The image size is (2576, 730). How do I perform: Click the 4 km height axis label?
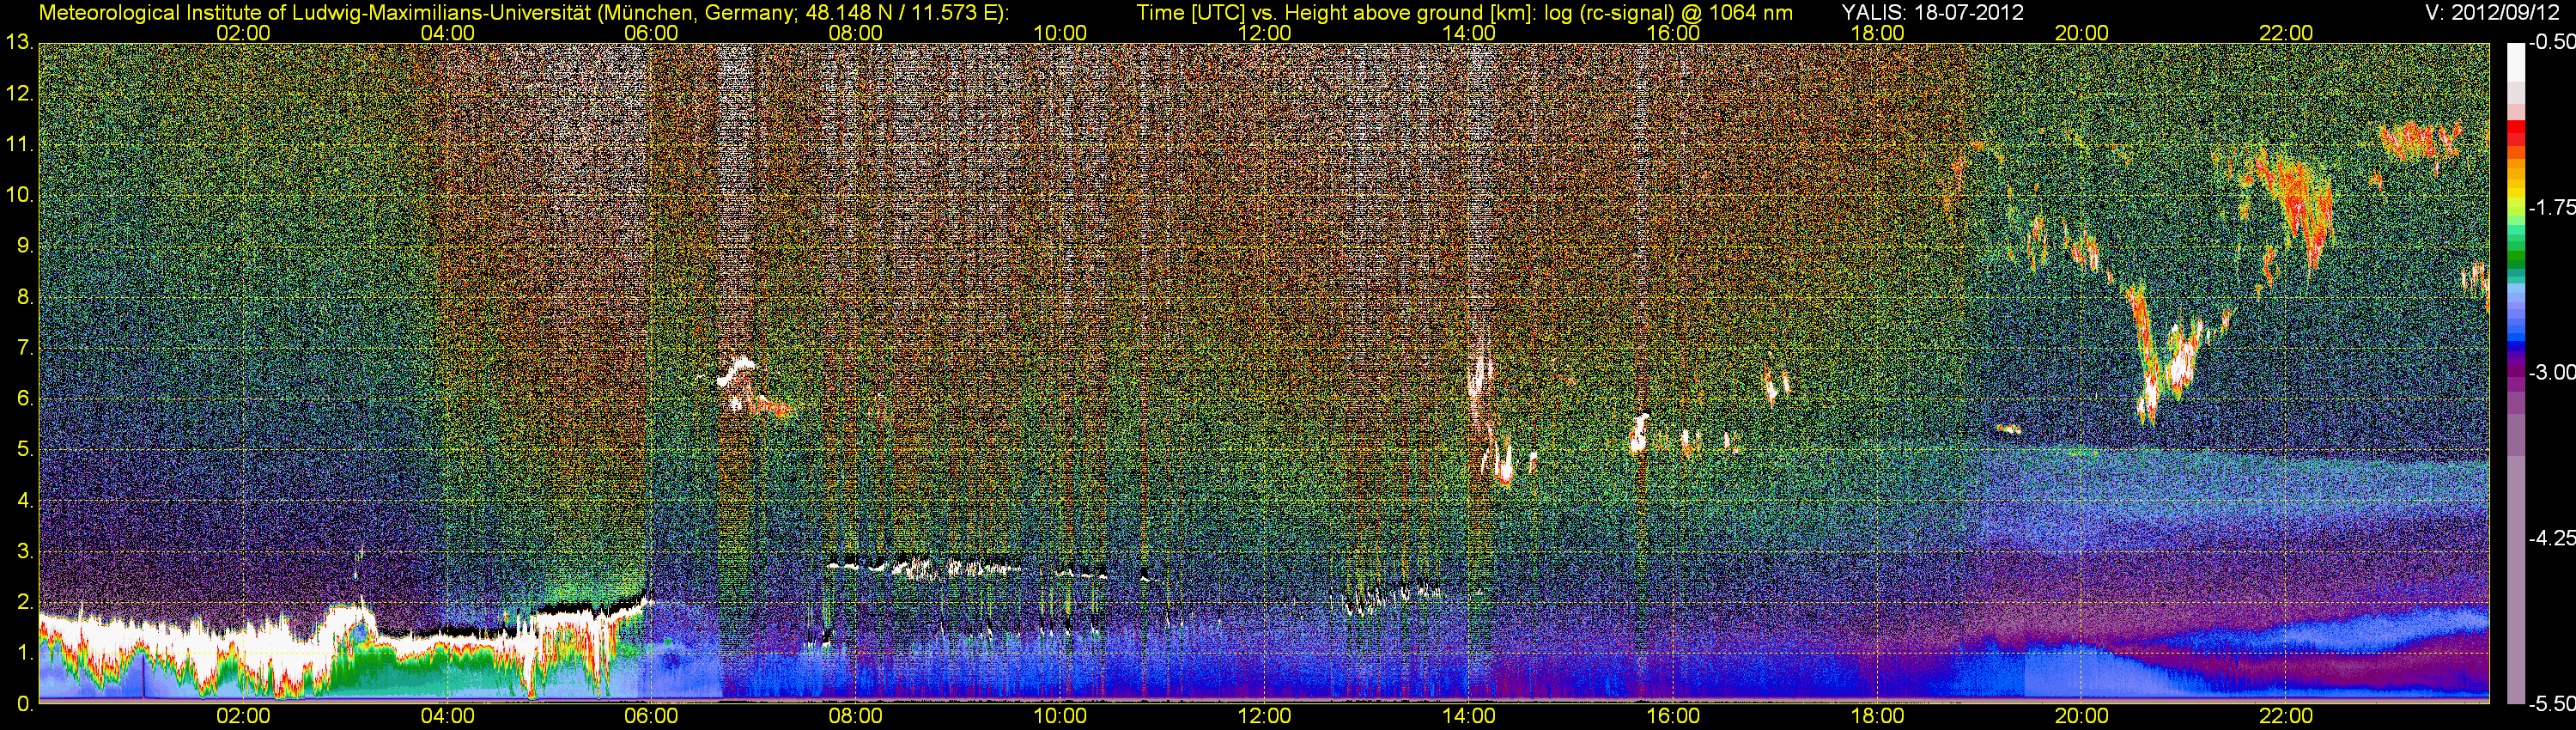click(x=24, y=501)
